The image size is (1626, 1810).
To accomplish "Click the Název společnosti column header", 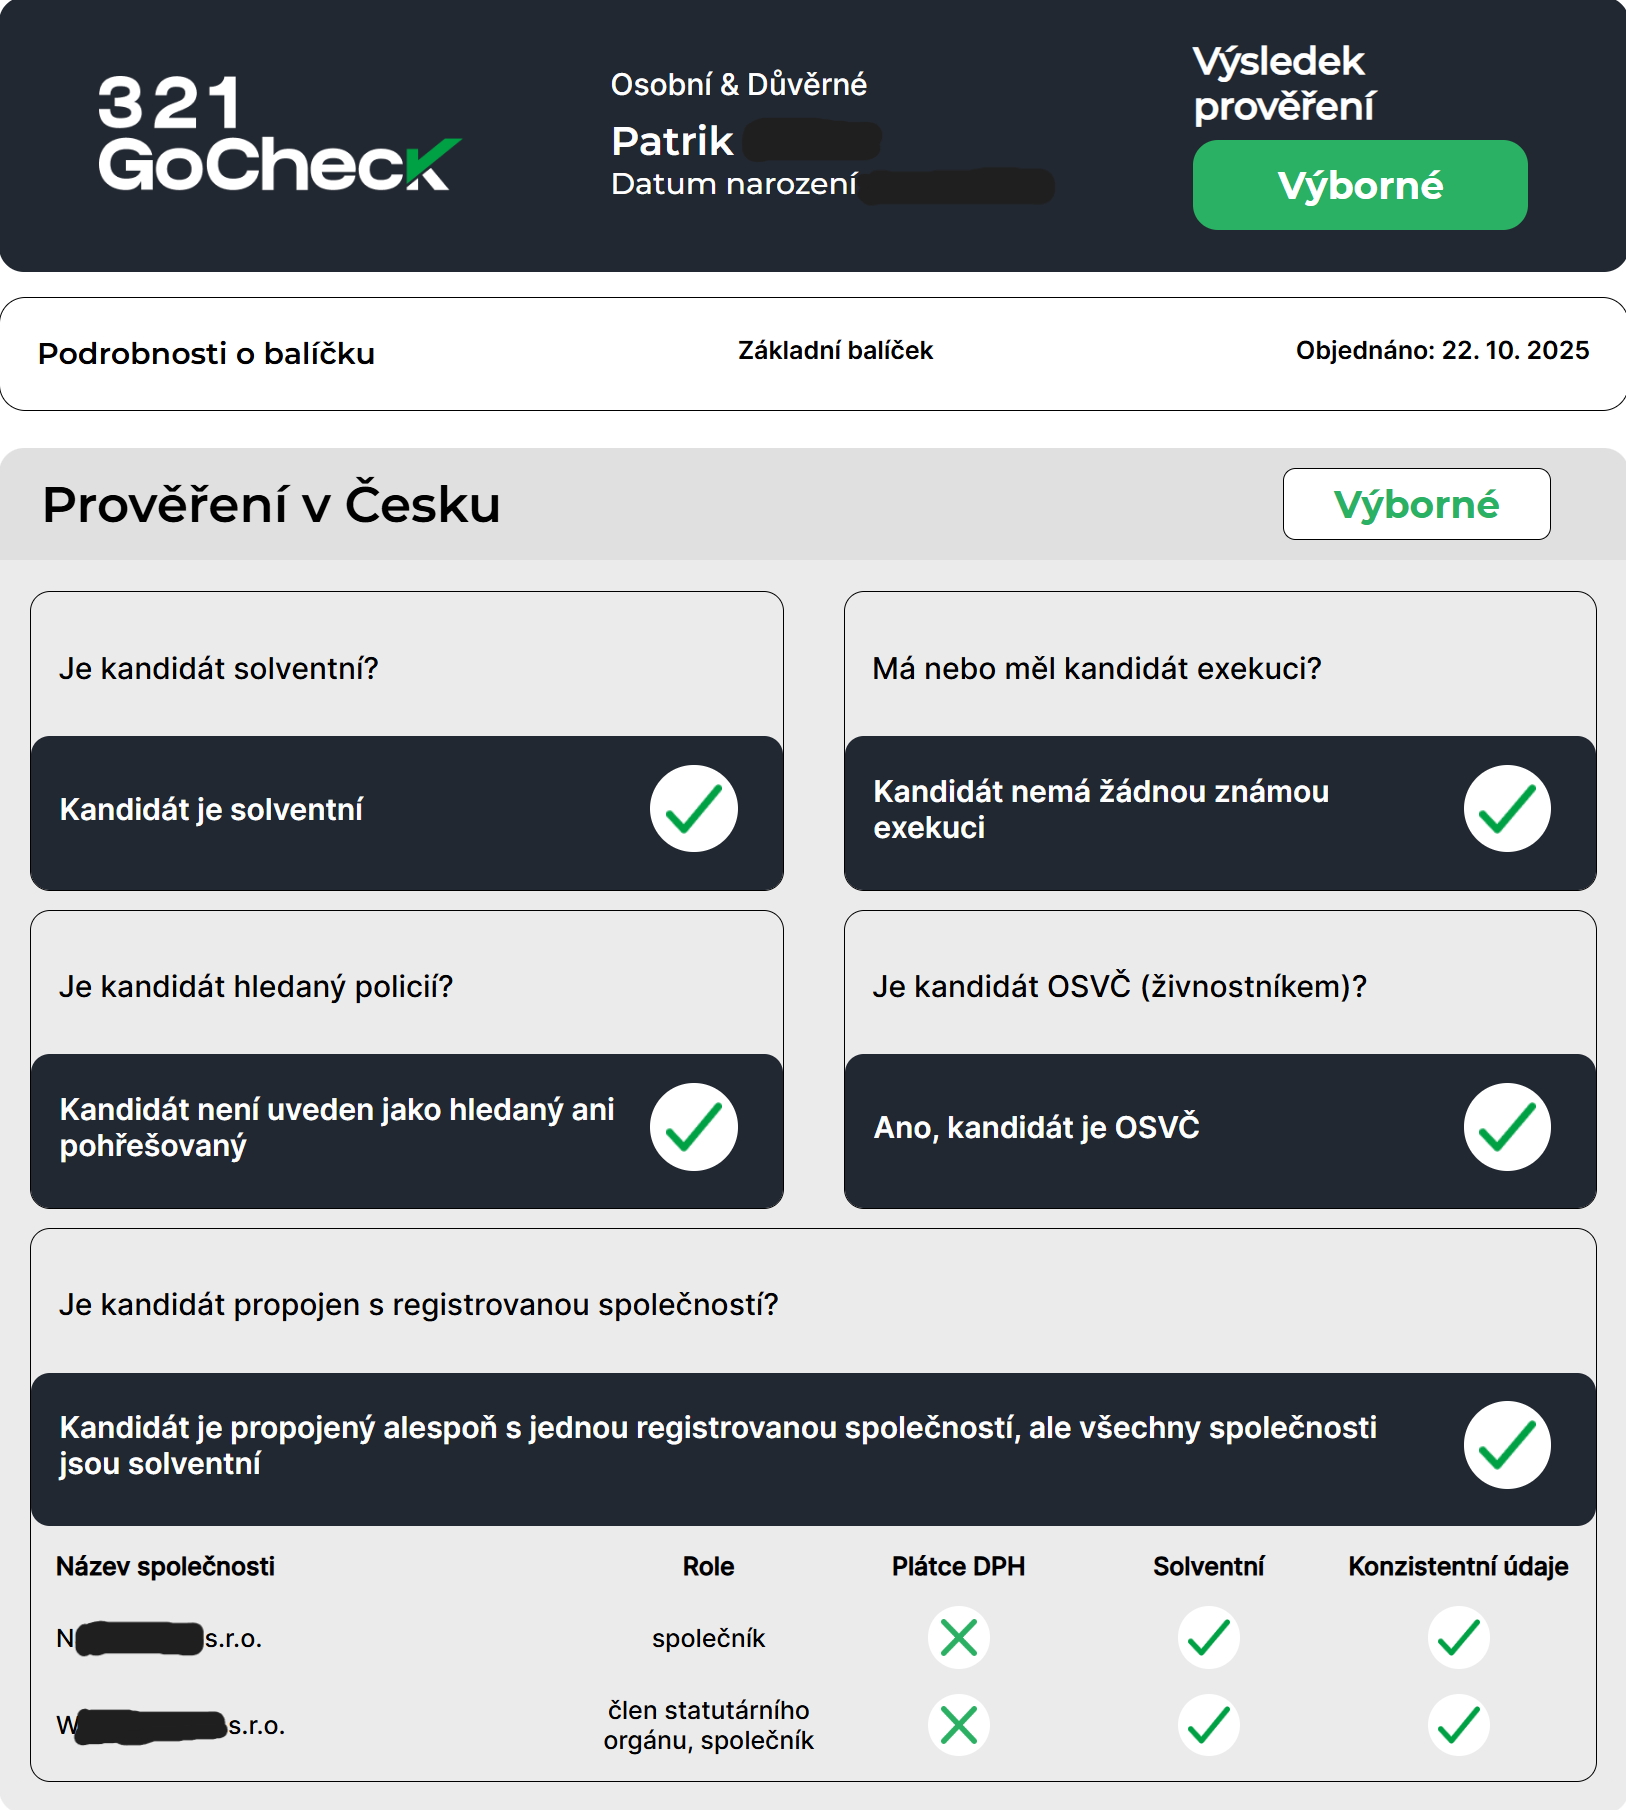I will pyautogui.click(x=165, y=1566).
